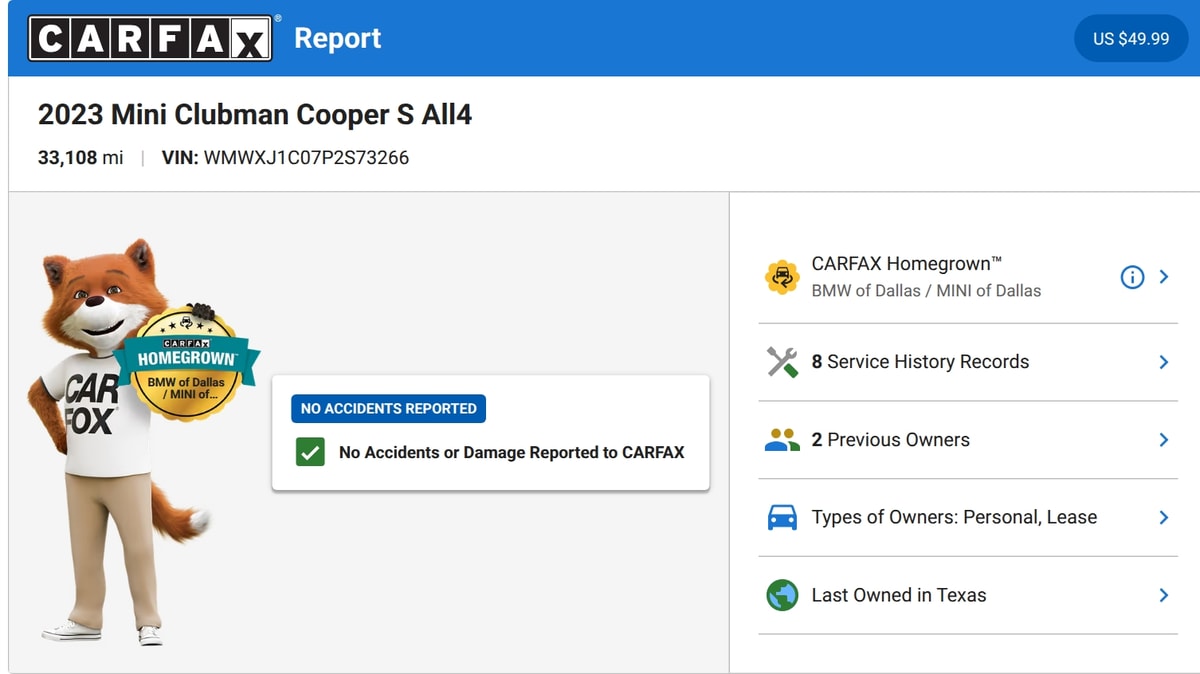
Task: Open 8 Service History Records link
Action: pos(920,362)
